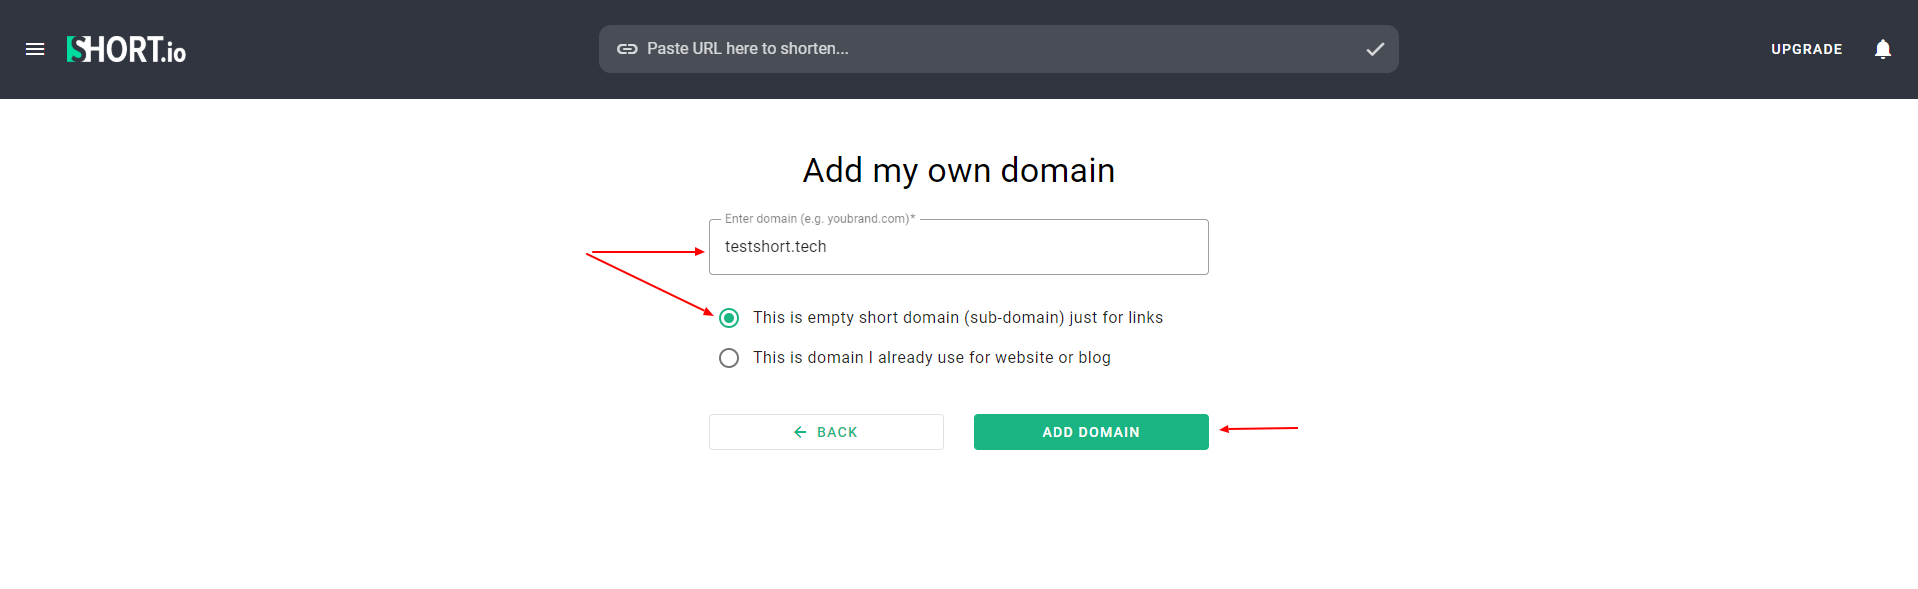Focus the "Paste URL here to shorten" field
Viewport: 1918px width, 589px height.
998,49
